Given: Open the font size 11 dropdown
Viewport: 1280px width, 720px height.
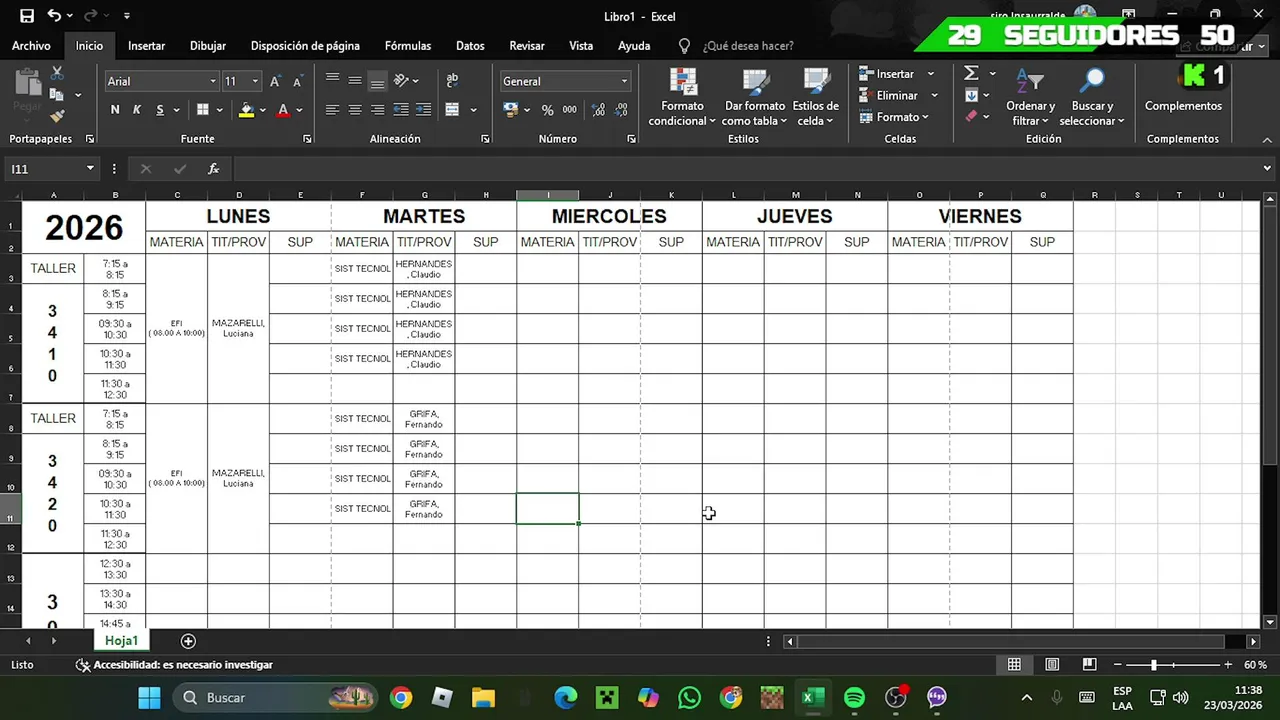Looking at the screenshot, I should coord(255,81).
